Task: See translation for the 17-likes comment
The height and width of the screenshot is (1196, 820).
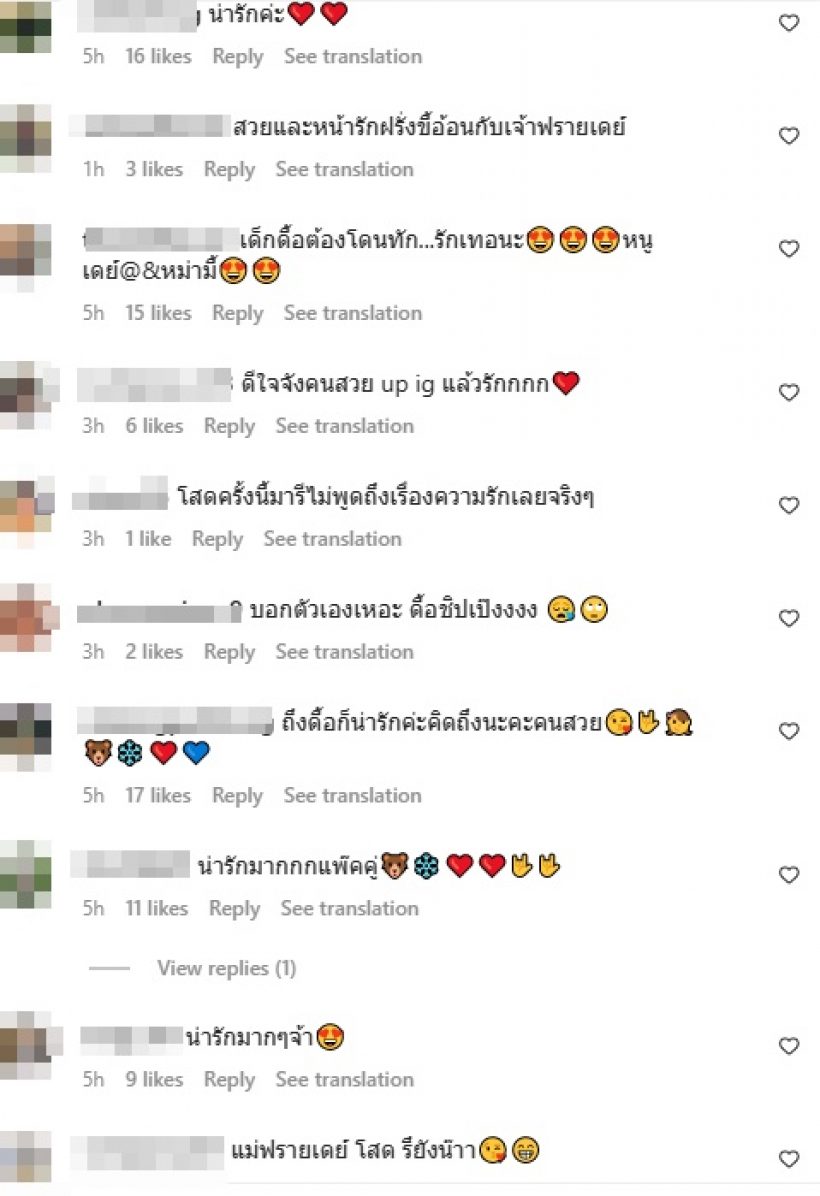Action: coord(352,795)
